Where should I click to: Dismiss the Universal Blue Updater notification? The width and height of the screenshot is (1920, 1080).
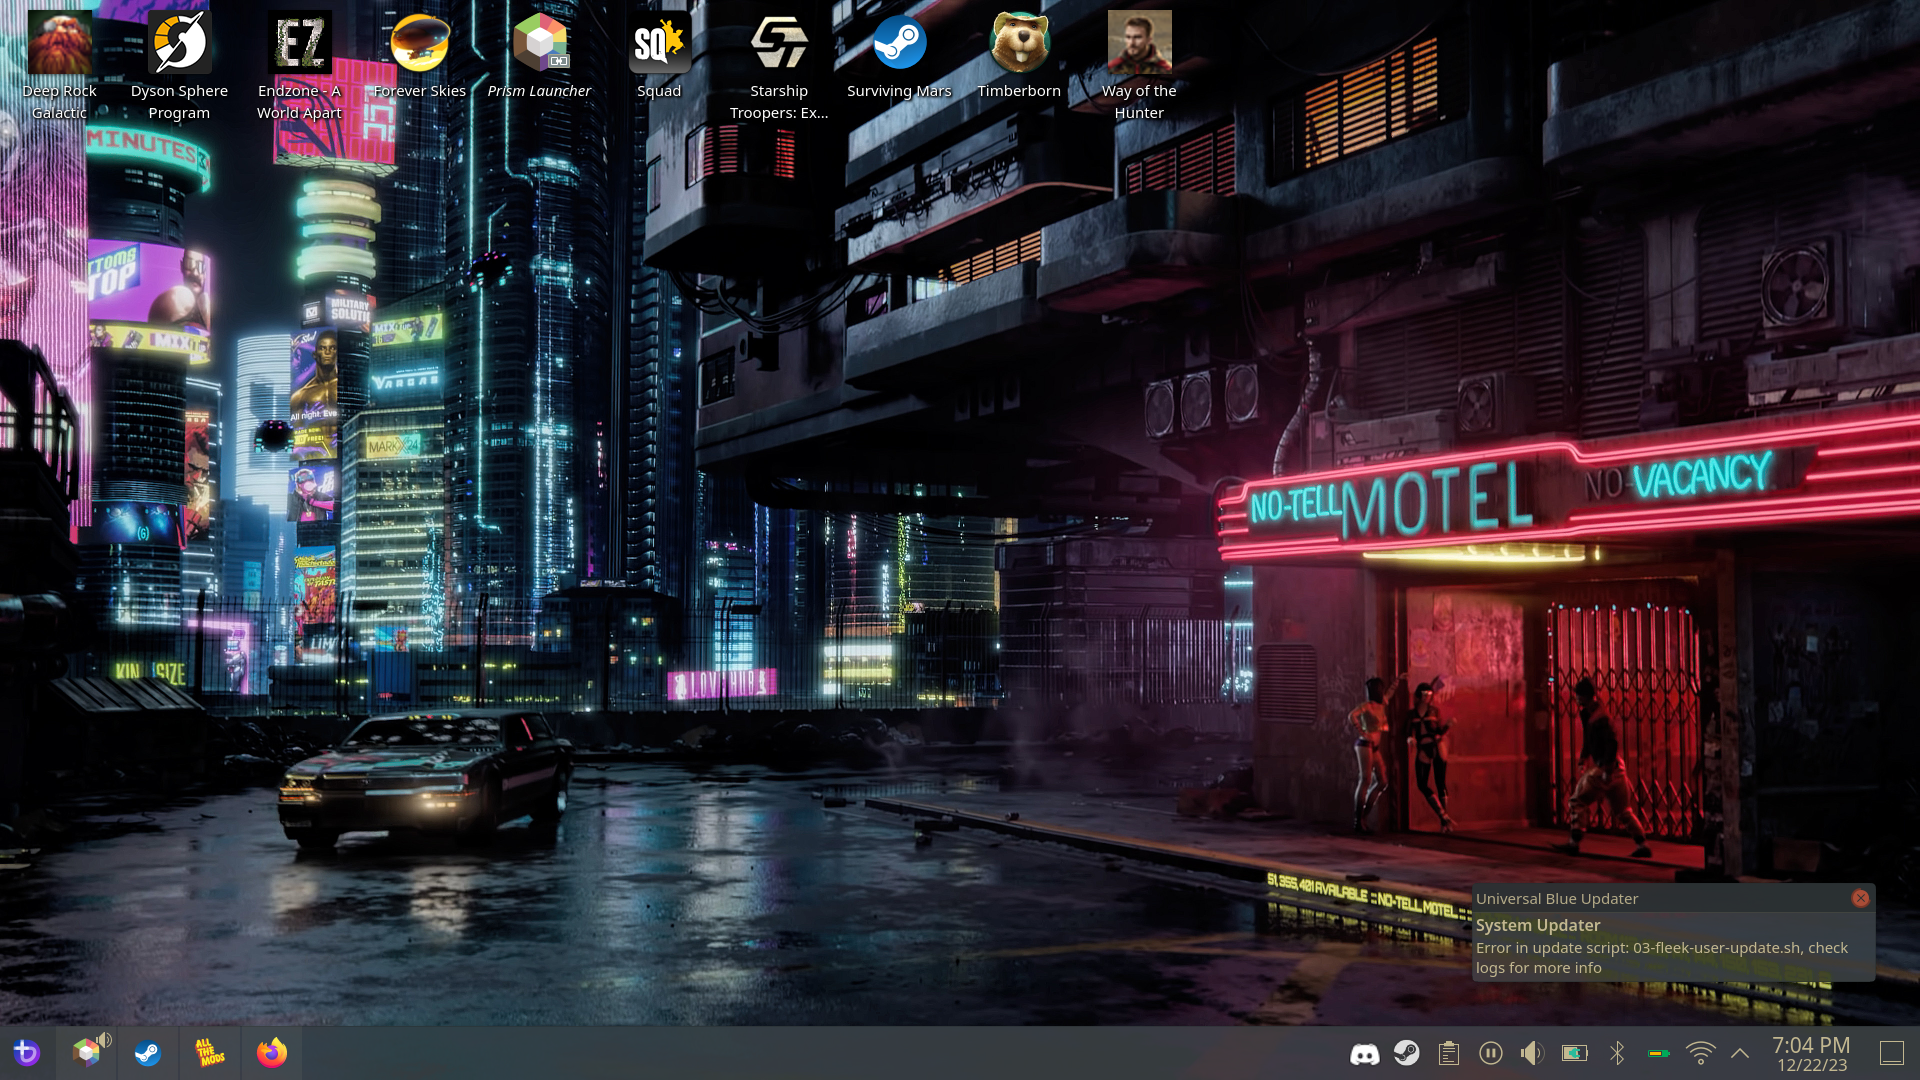(1860, 898)
